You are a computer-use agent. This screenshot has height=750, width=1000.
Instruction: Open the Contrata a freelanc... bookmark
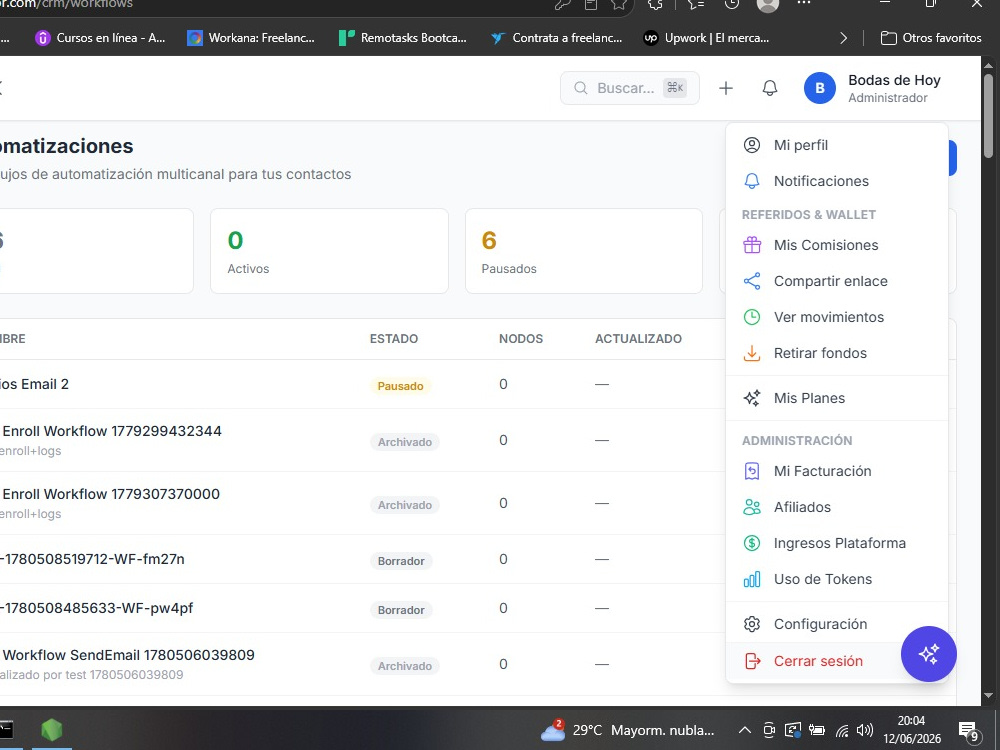556,38
